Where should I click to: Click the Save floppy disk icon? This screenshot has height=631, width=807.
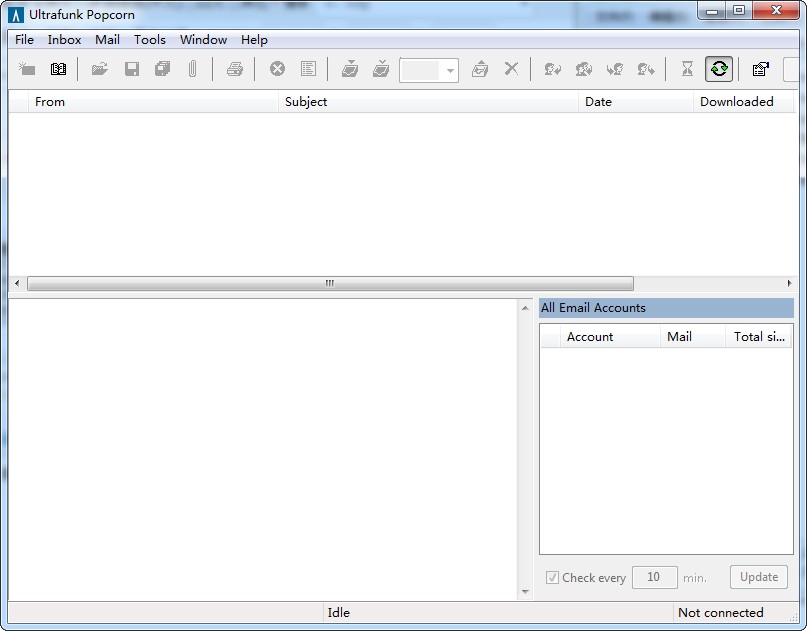132,68
